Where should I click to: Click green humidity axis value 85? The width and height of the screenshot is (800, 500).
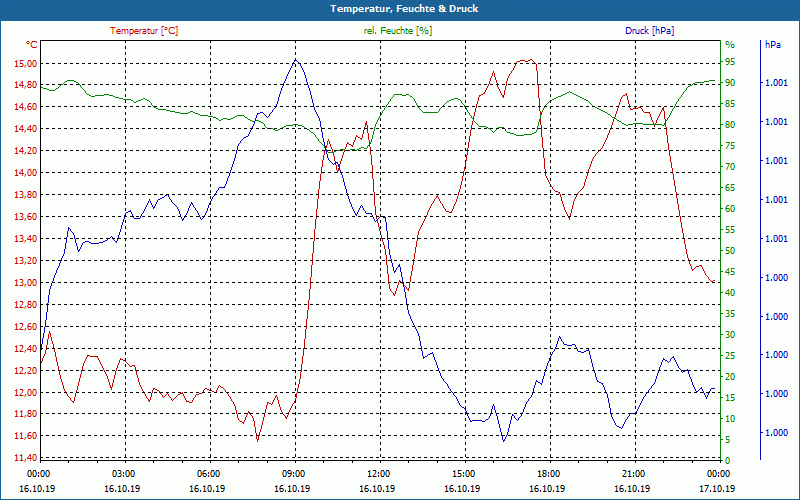click(x=730, y=104)
